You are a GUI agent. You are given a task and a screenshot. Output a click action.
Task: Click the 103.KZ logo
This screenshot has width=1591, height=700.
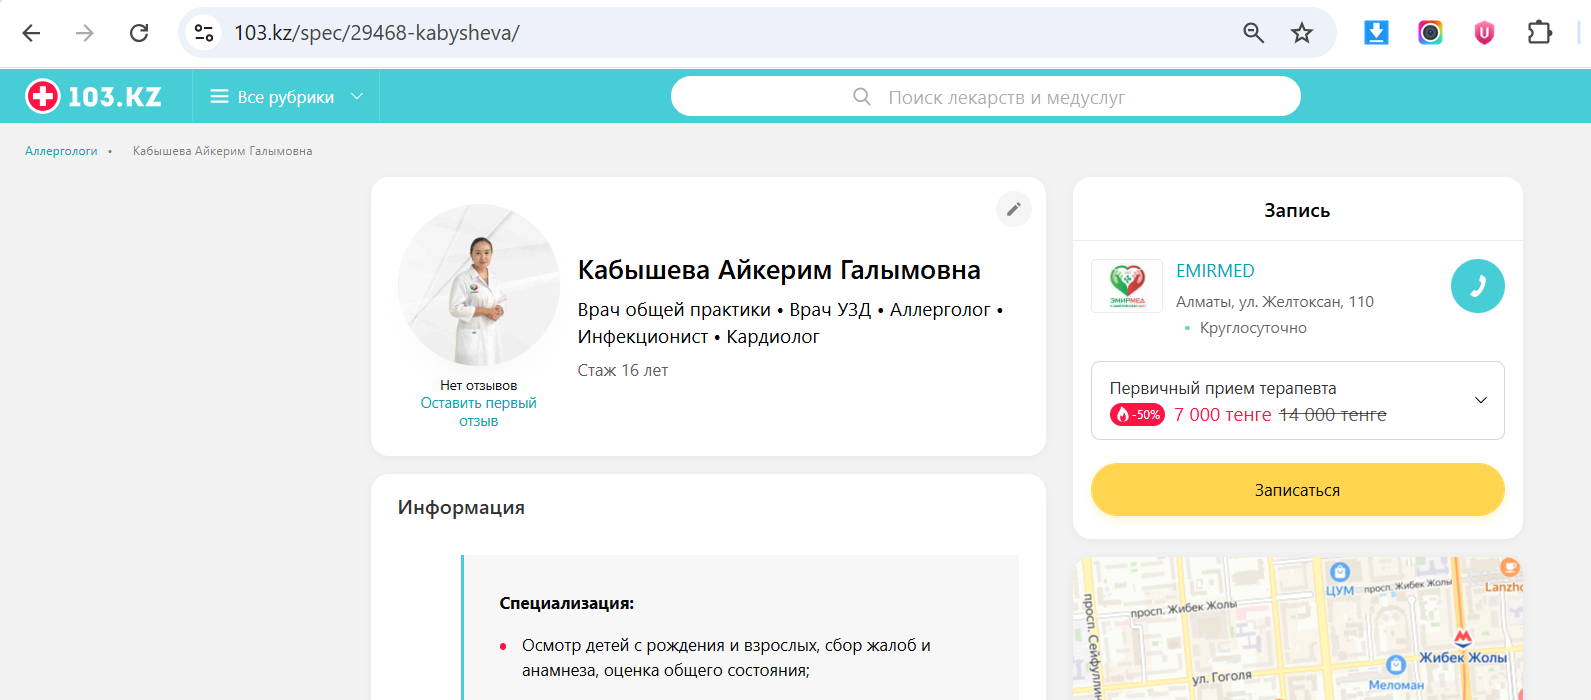(93, 96)
